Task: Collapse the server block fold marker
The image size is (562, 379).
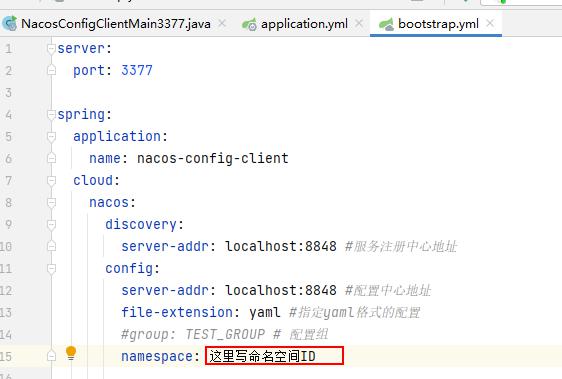Action: pyautogui.click(x=51, y=48)
